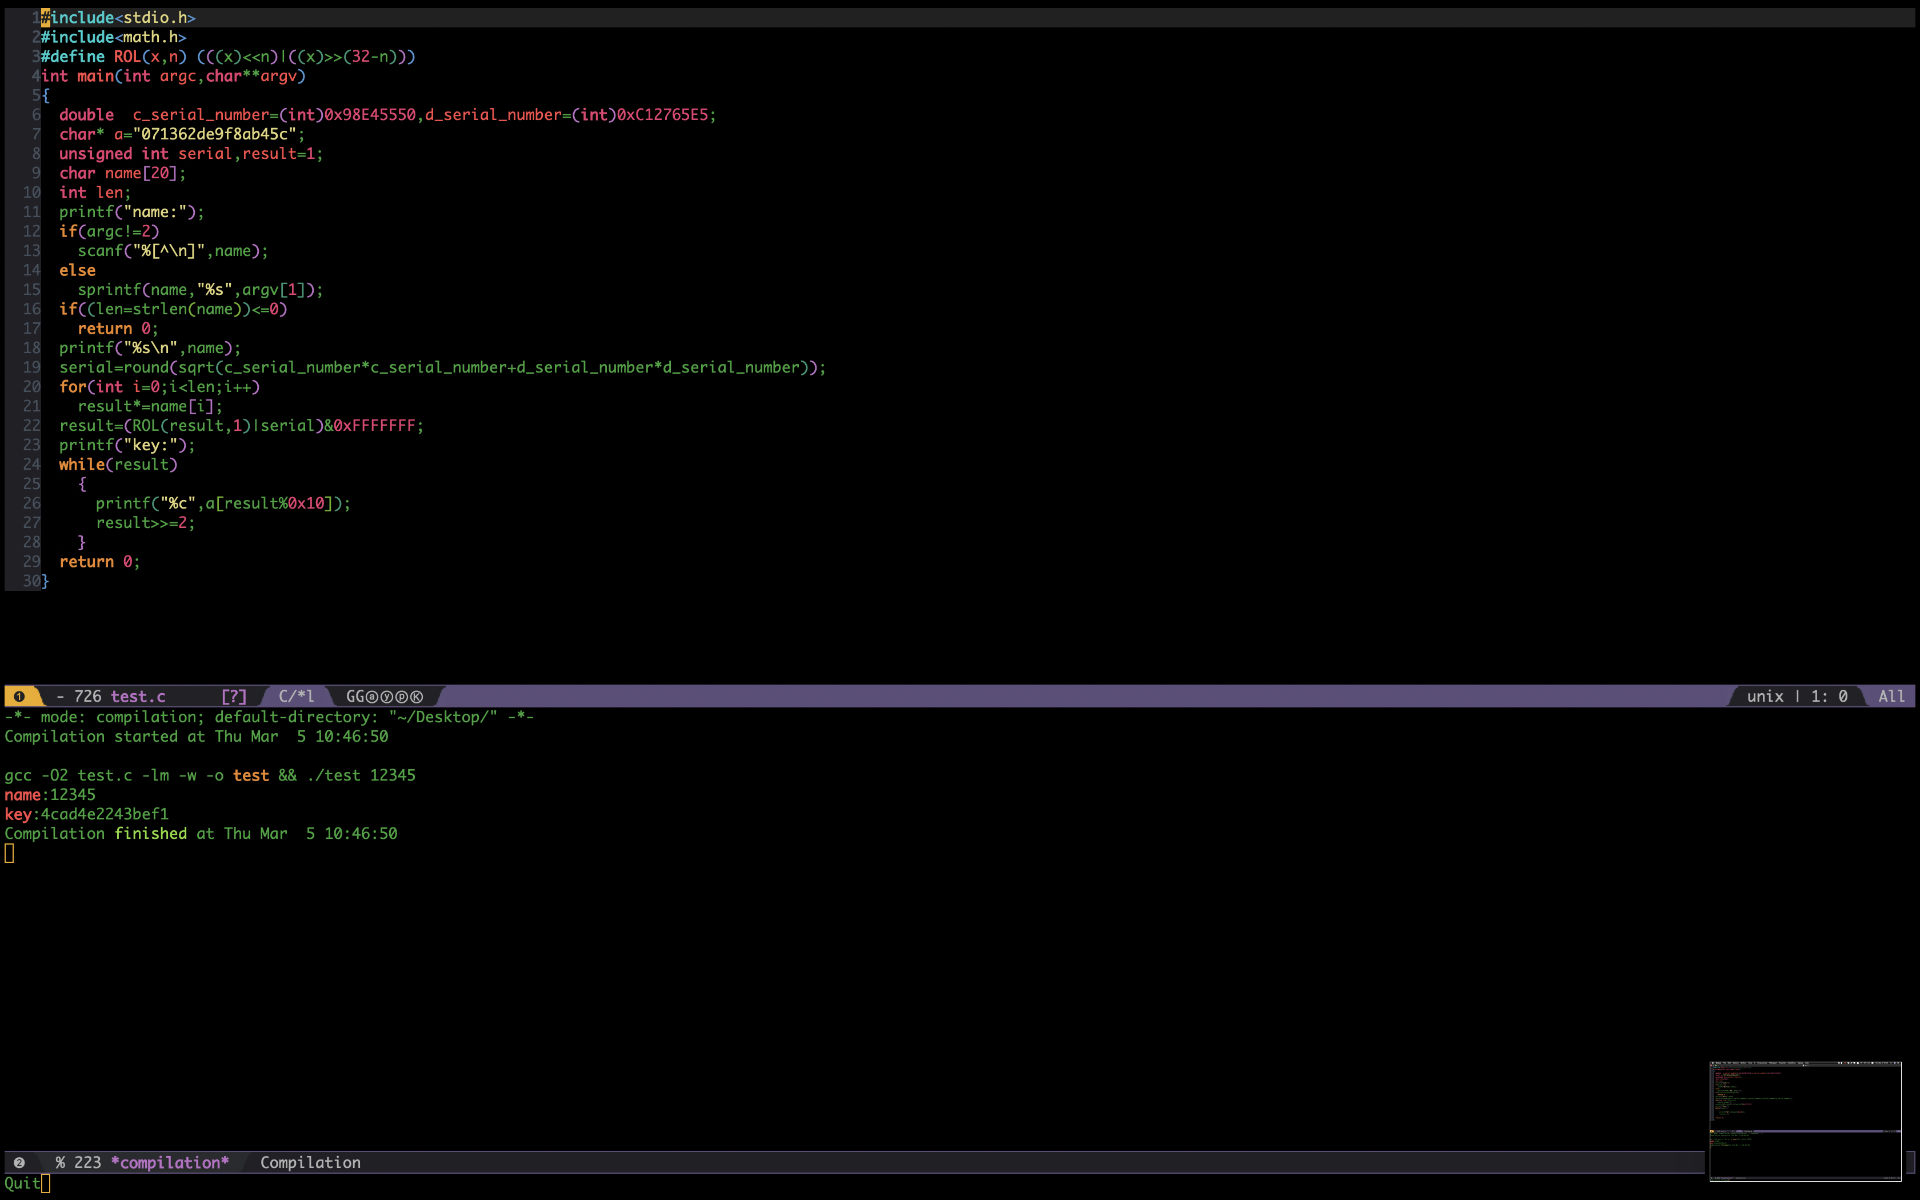Click the c_serial_number declaration line

(x=388, y=115)
